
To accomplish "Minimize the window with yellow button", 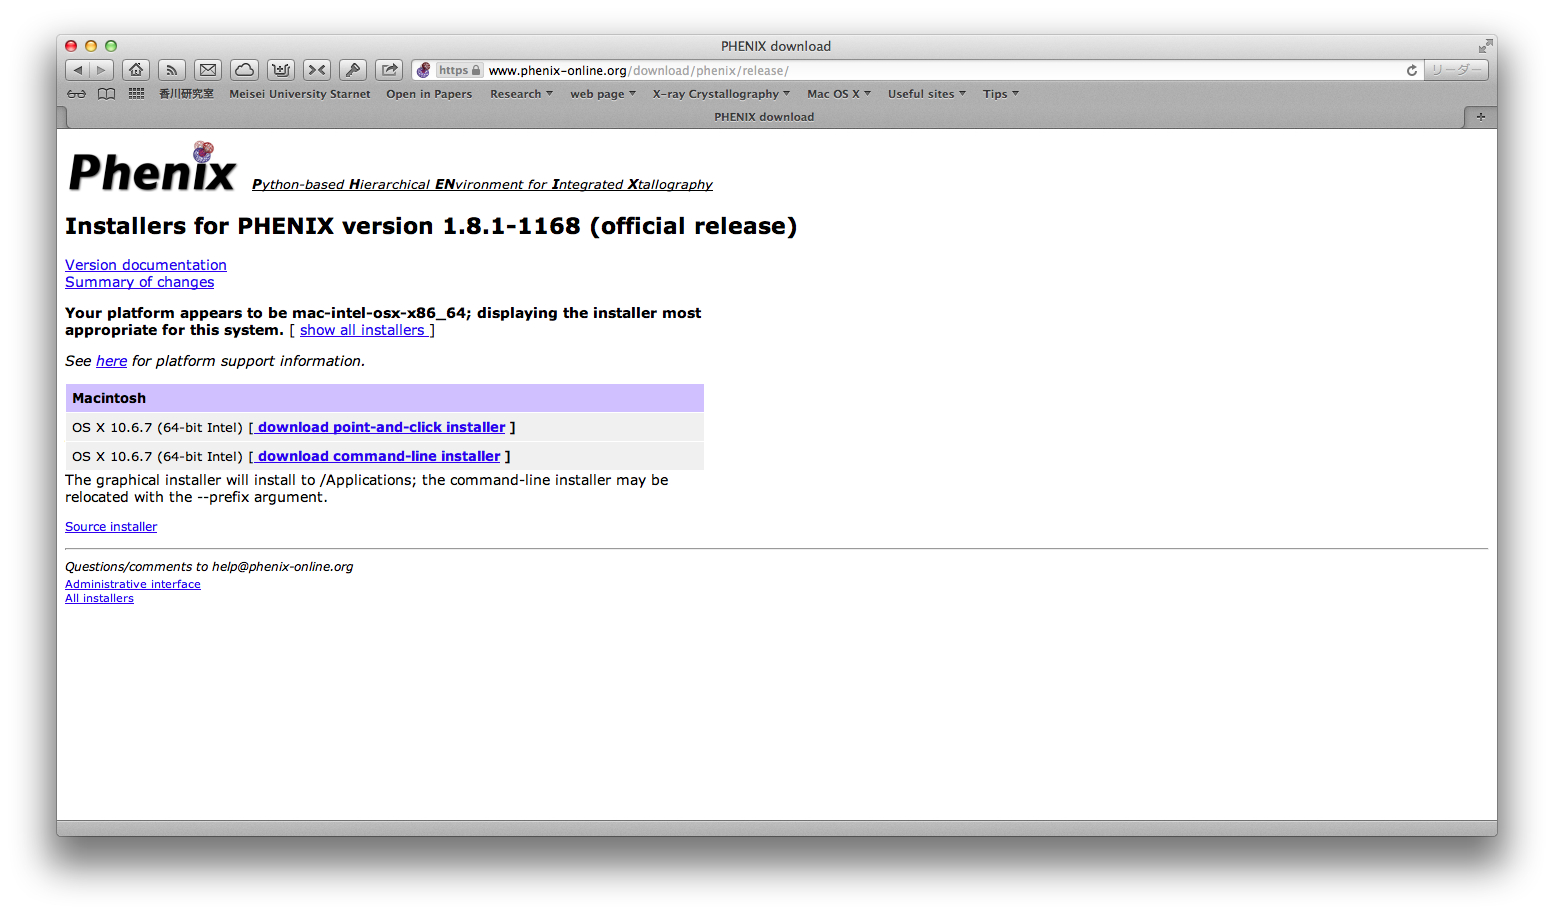I will point(91,46).
